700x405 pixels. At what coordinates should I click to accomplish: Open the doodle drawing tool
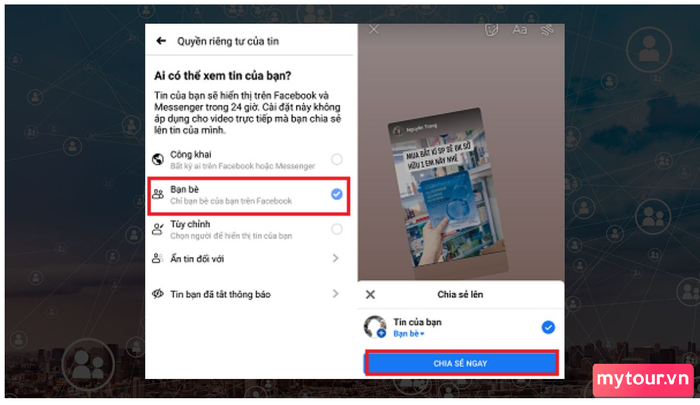547,30
